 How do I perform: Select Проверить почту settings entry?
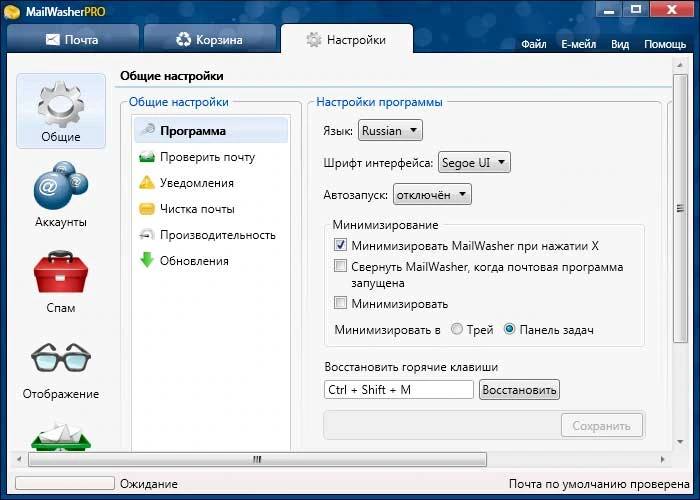pyautogui.click(x=211, y=157)
